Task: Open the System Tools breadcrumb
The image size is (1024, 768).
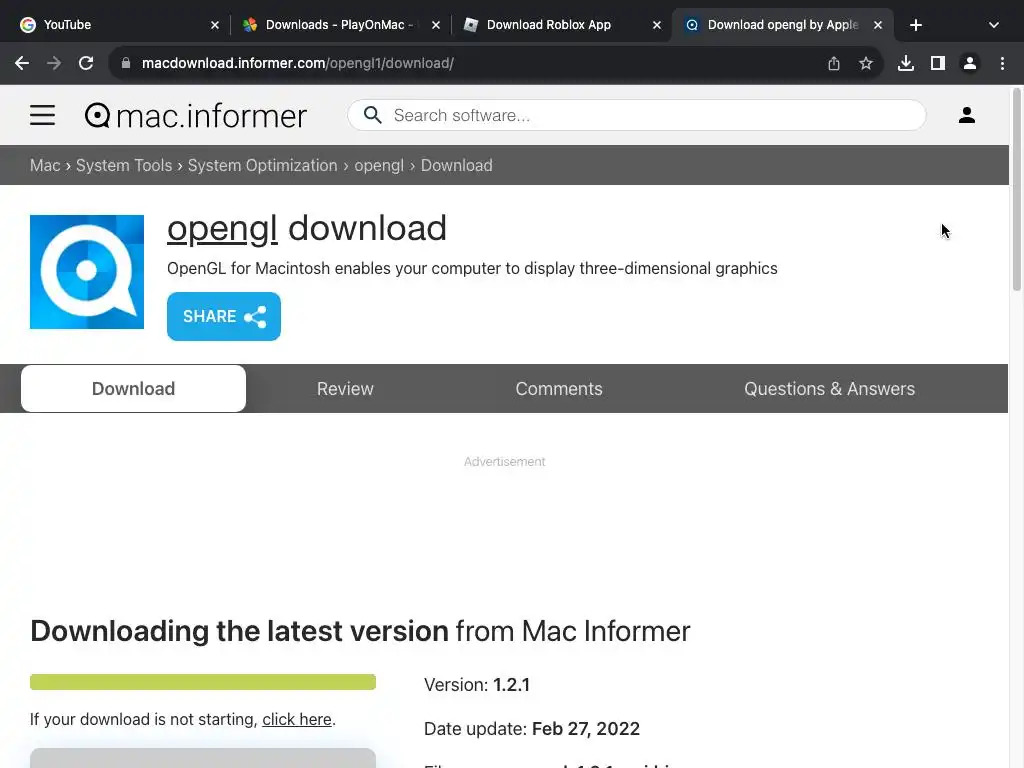Action: [x=124, y=165]
